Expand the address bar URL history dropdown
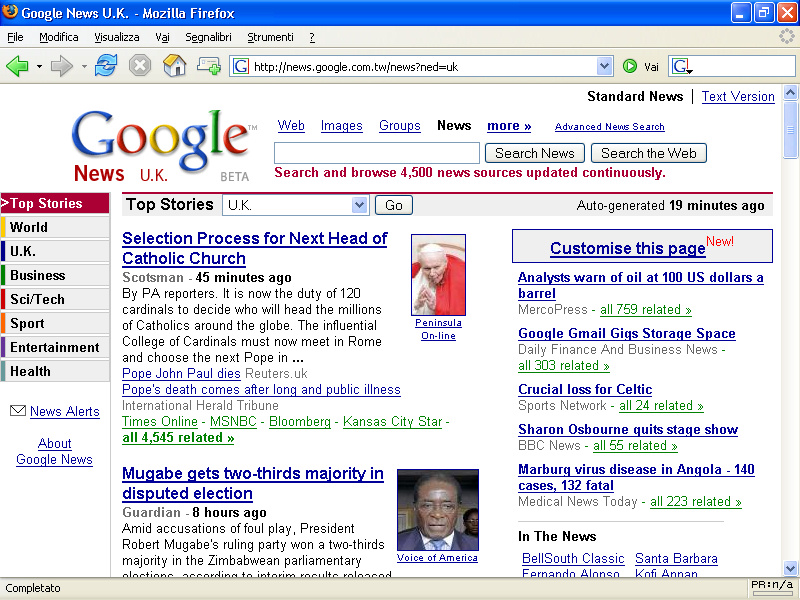This screenshot has width=800, height=600. (605, 66)
